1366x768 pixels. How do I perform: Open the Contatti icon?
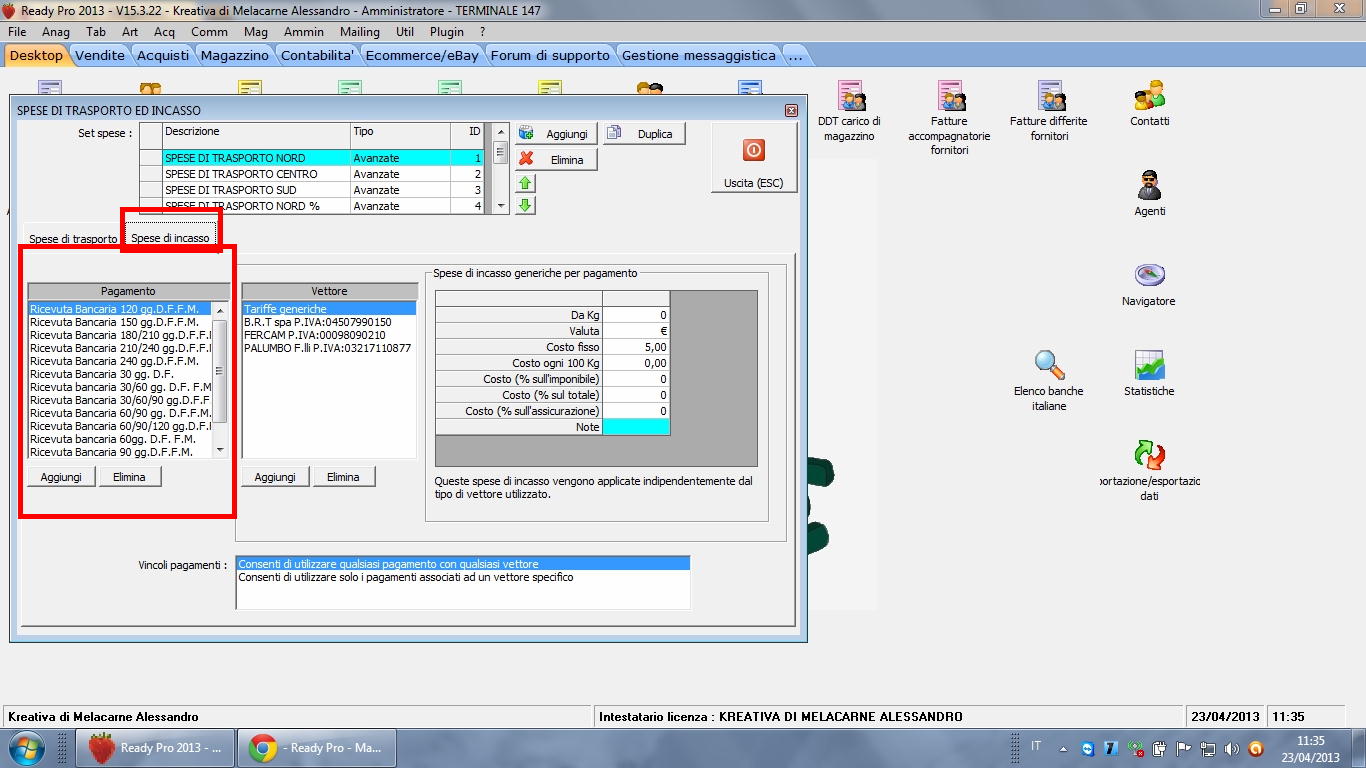[1149, 104]
